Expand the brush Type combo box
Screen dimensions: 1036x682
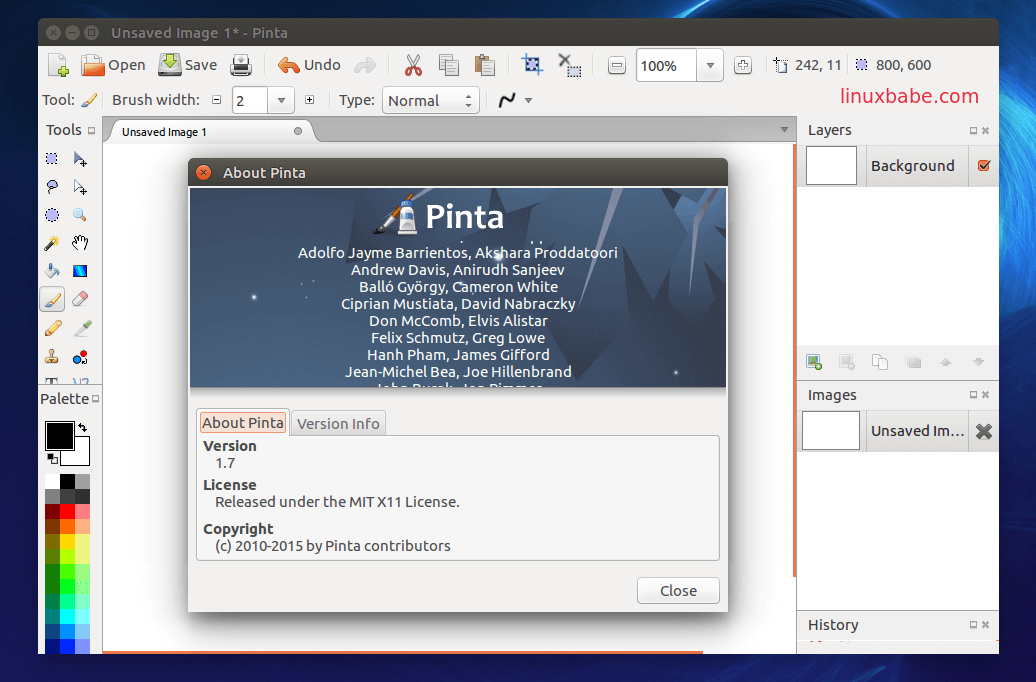click(x=467, y=100)
